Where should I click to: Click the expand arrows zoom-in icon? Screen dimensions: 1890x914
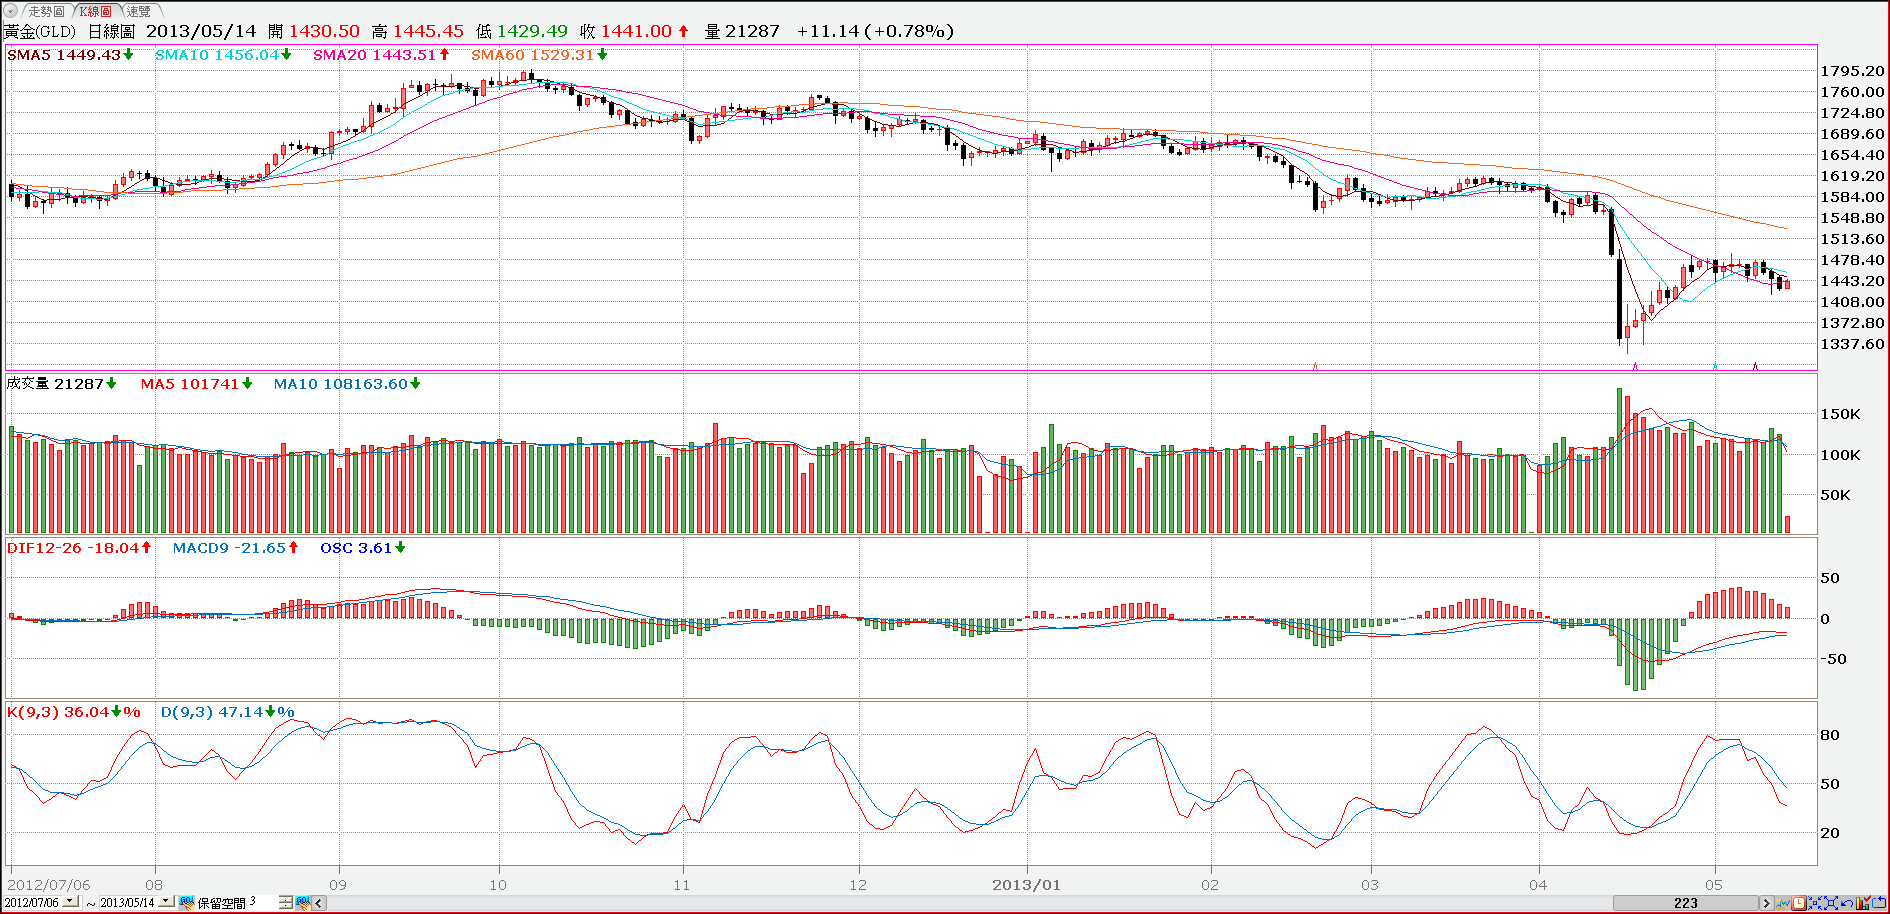click(1831, 903)
